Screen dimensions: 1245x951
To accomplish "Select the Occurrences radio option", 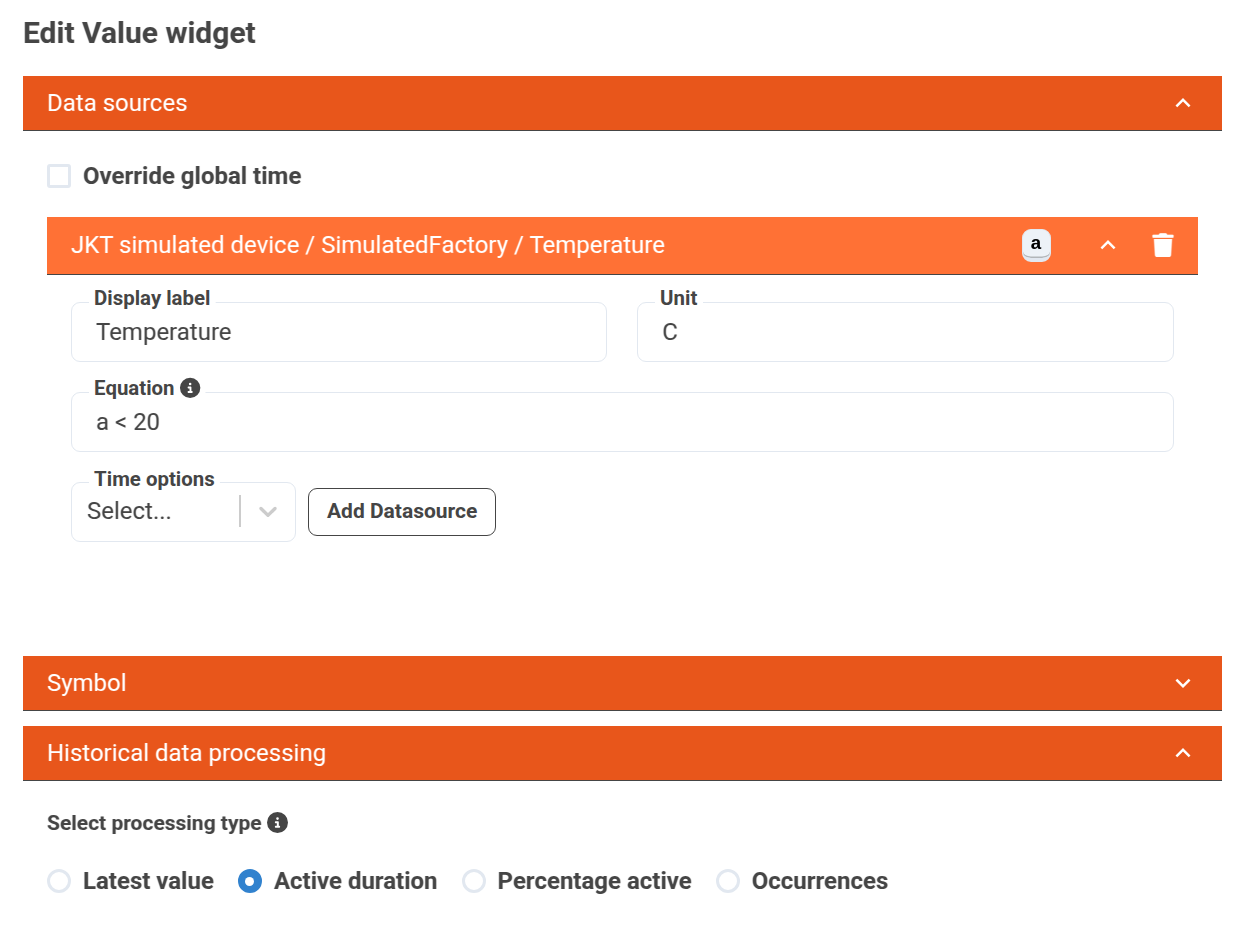I will point(728,881).
